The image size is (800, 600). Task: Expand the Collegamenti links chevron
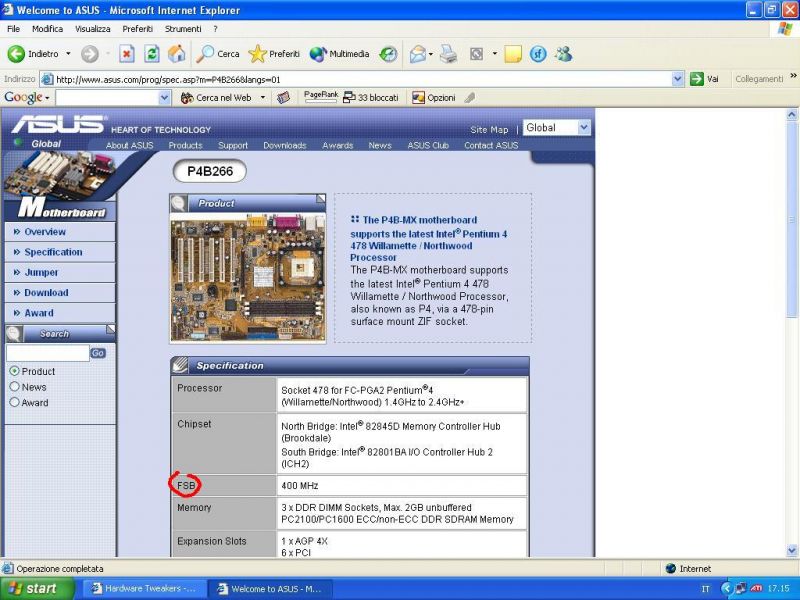click(793, 76)
